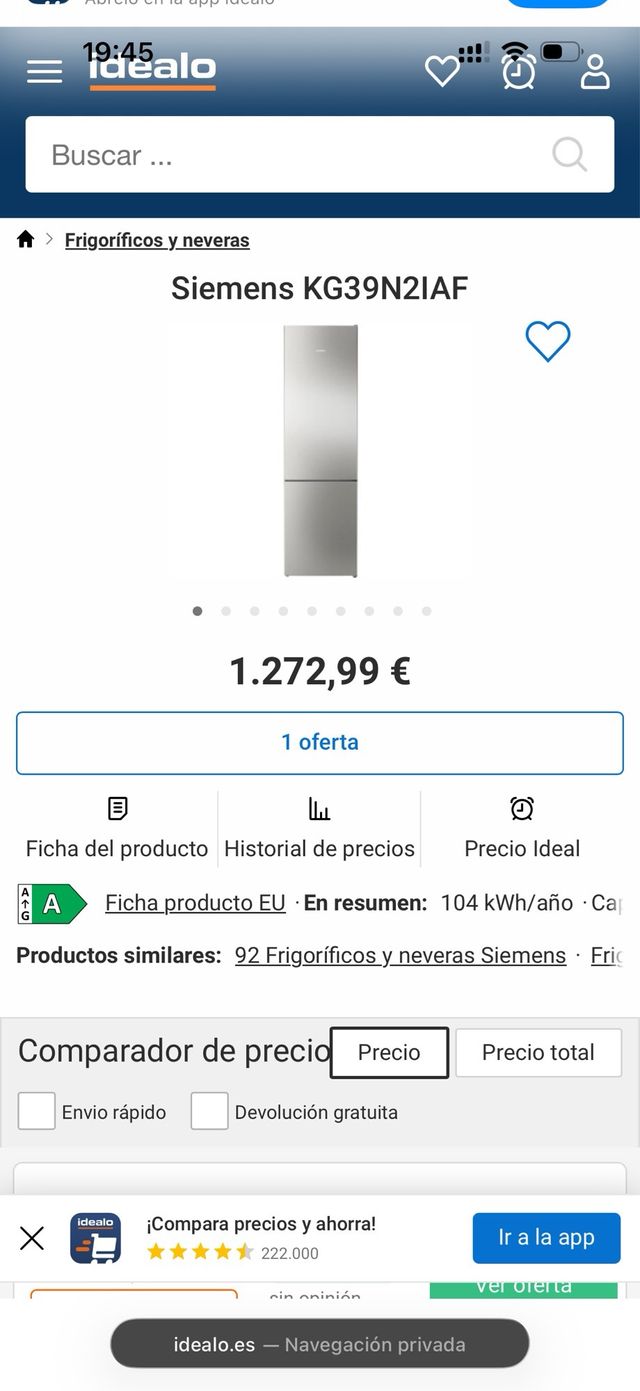Open the user account icon
Viewport: 640px width, 1391px height.
click(x=595, y=71)
